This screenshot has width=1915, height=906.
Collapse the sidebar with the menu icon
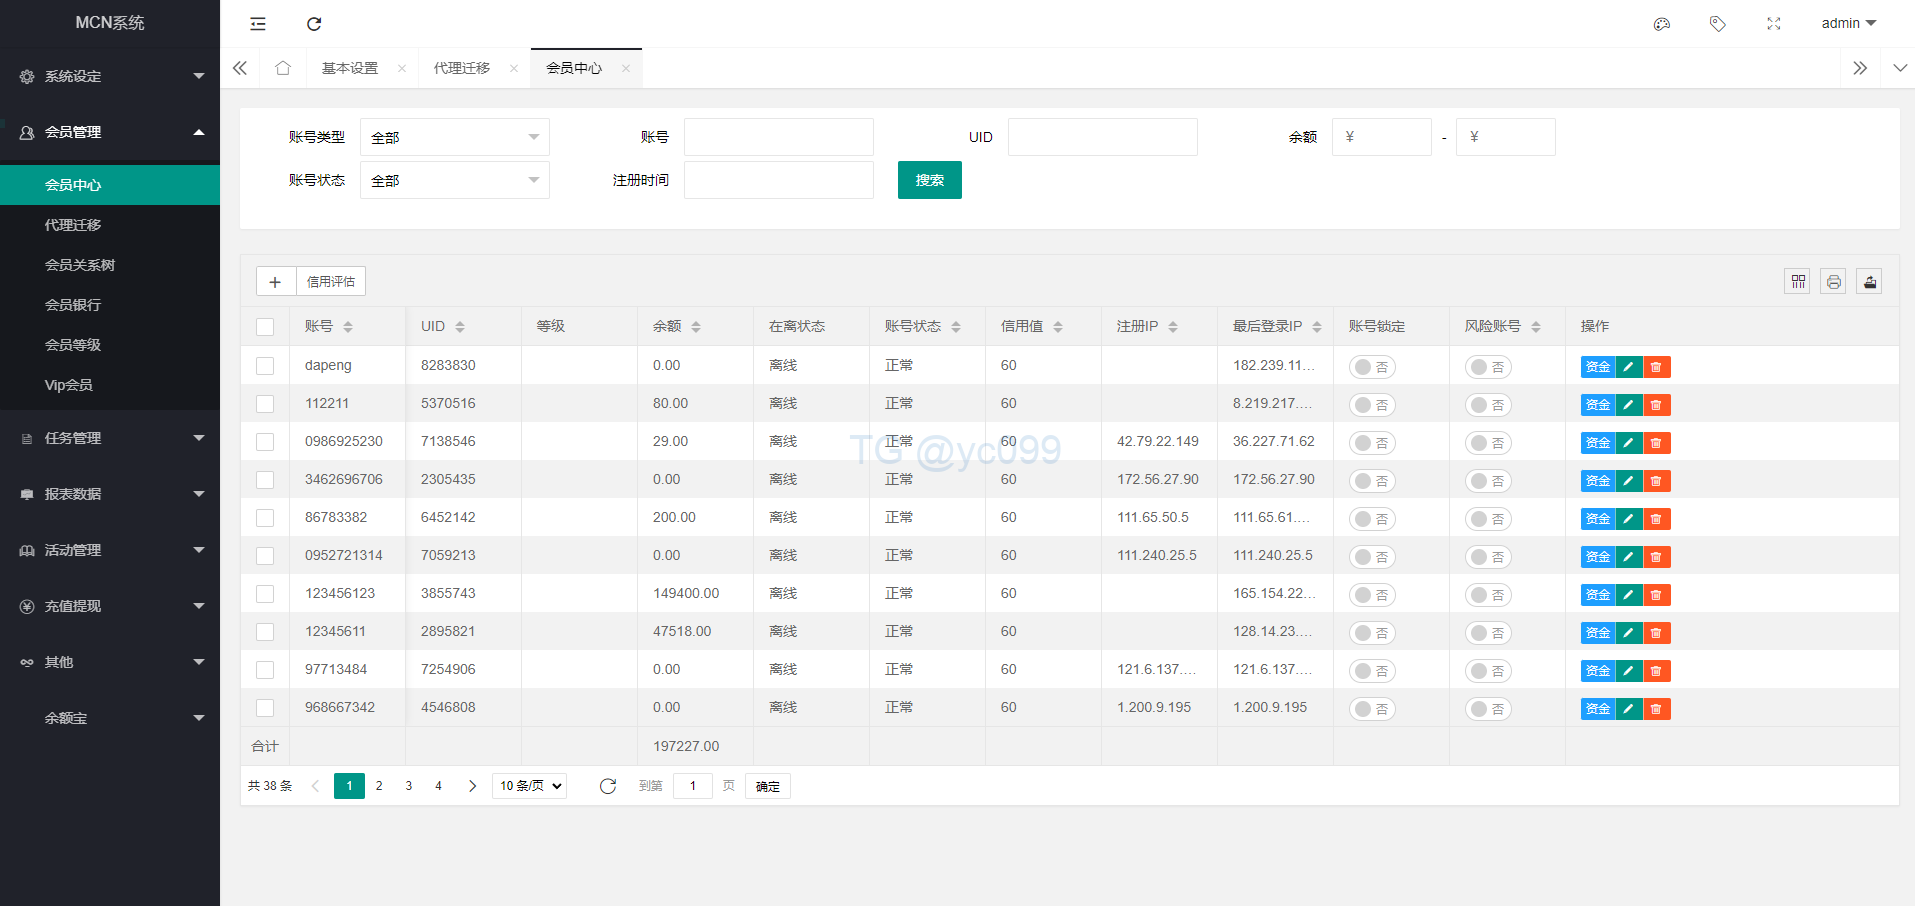point(258,24)
